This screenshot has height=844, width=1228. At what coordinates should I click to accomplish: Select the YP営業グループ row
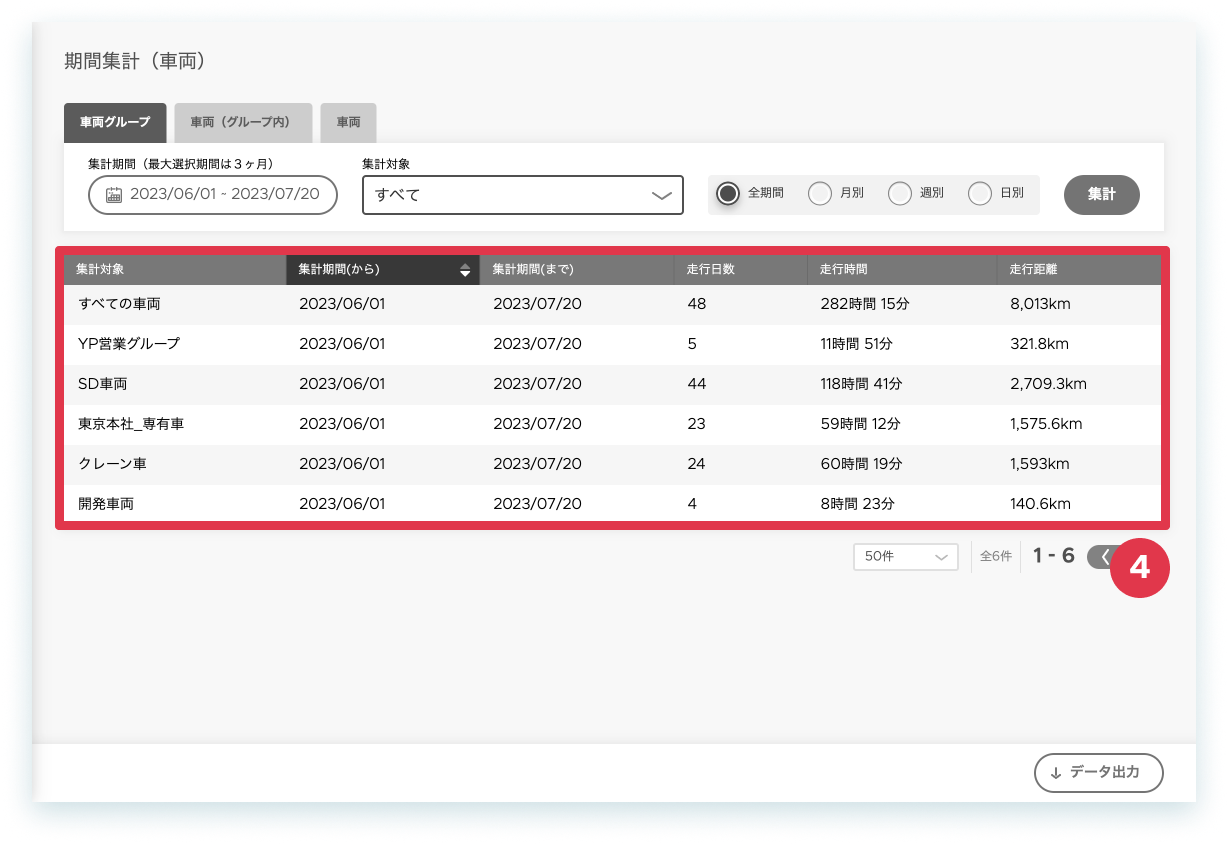pyautogui.click(x=613, y=344)
